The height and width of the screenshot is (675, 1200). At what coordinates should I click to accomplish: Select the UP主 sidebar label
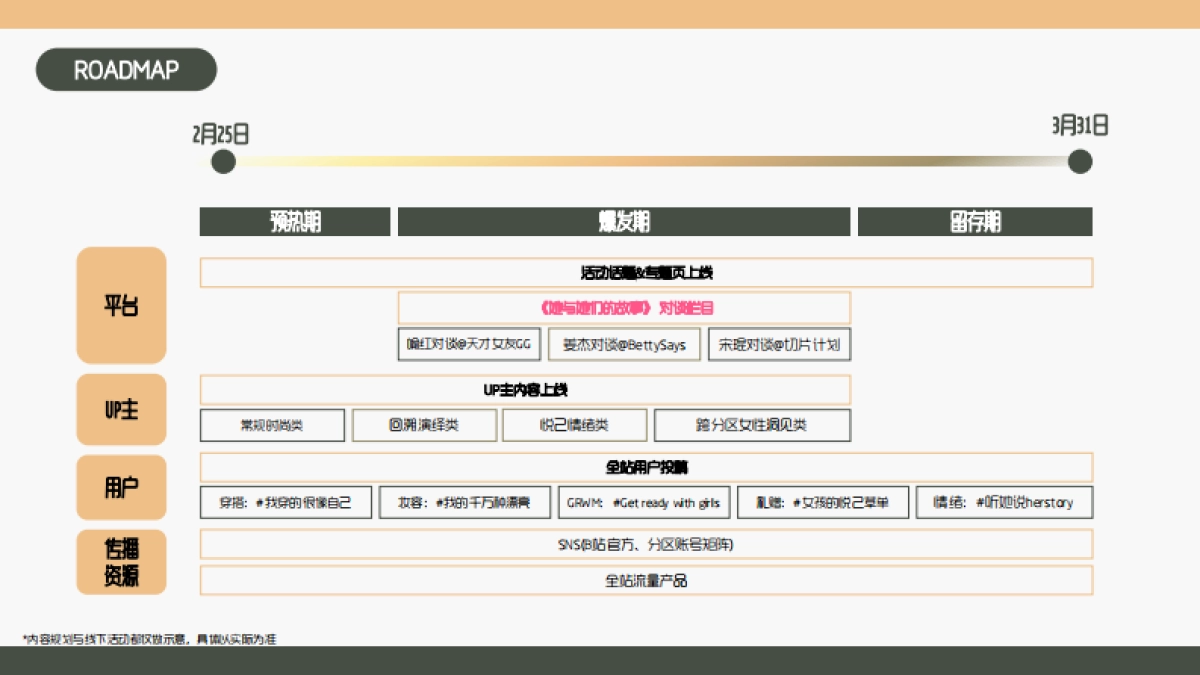click(121, 409)
